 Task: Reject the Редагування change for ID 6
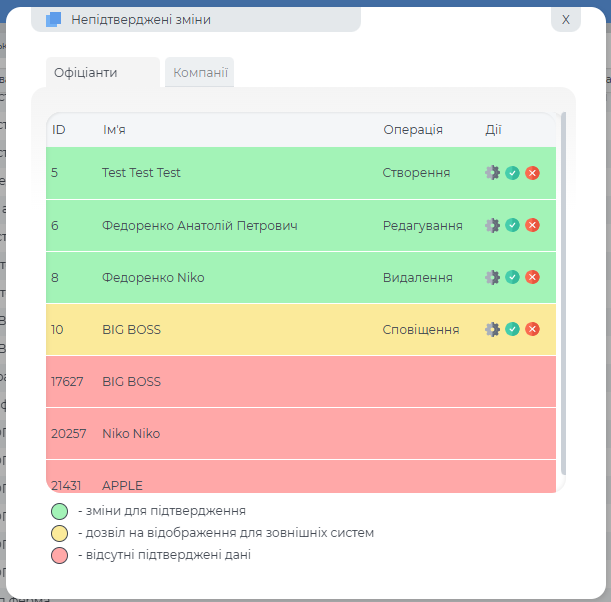532,225
